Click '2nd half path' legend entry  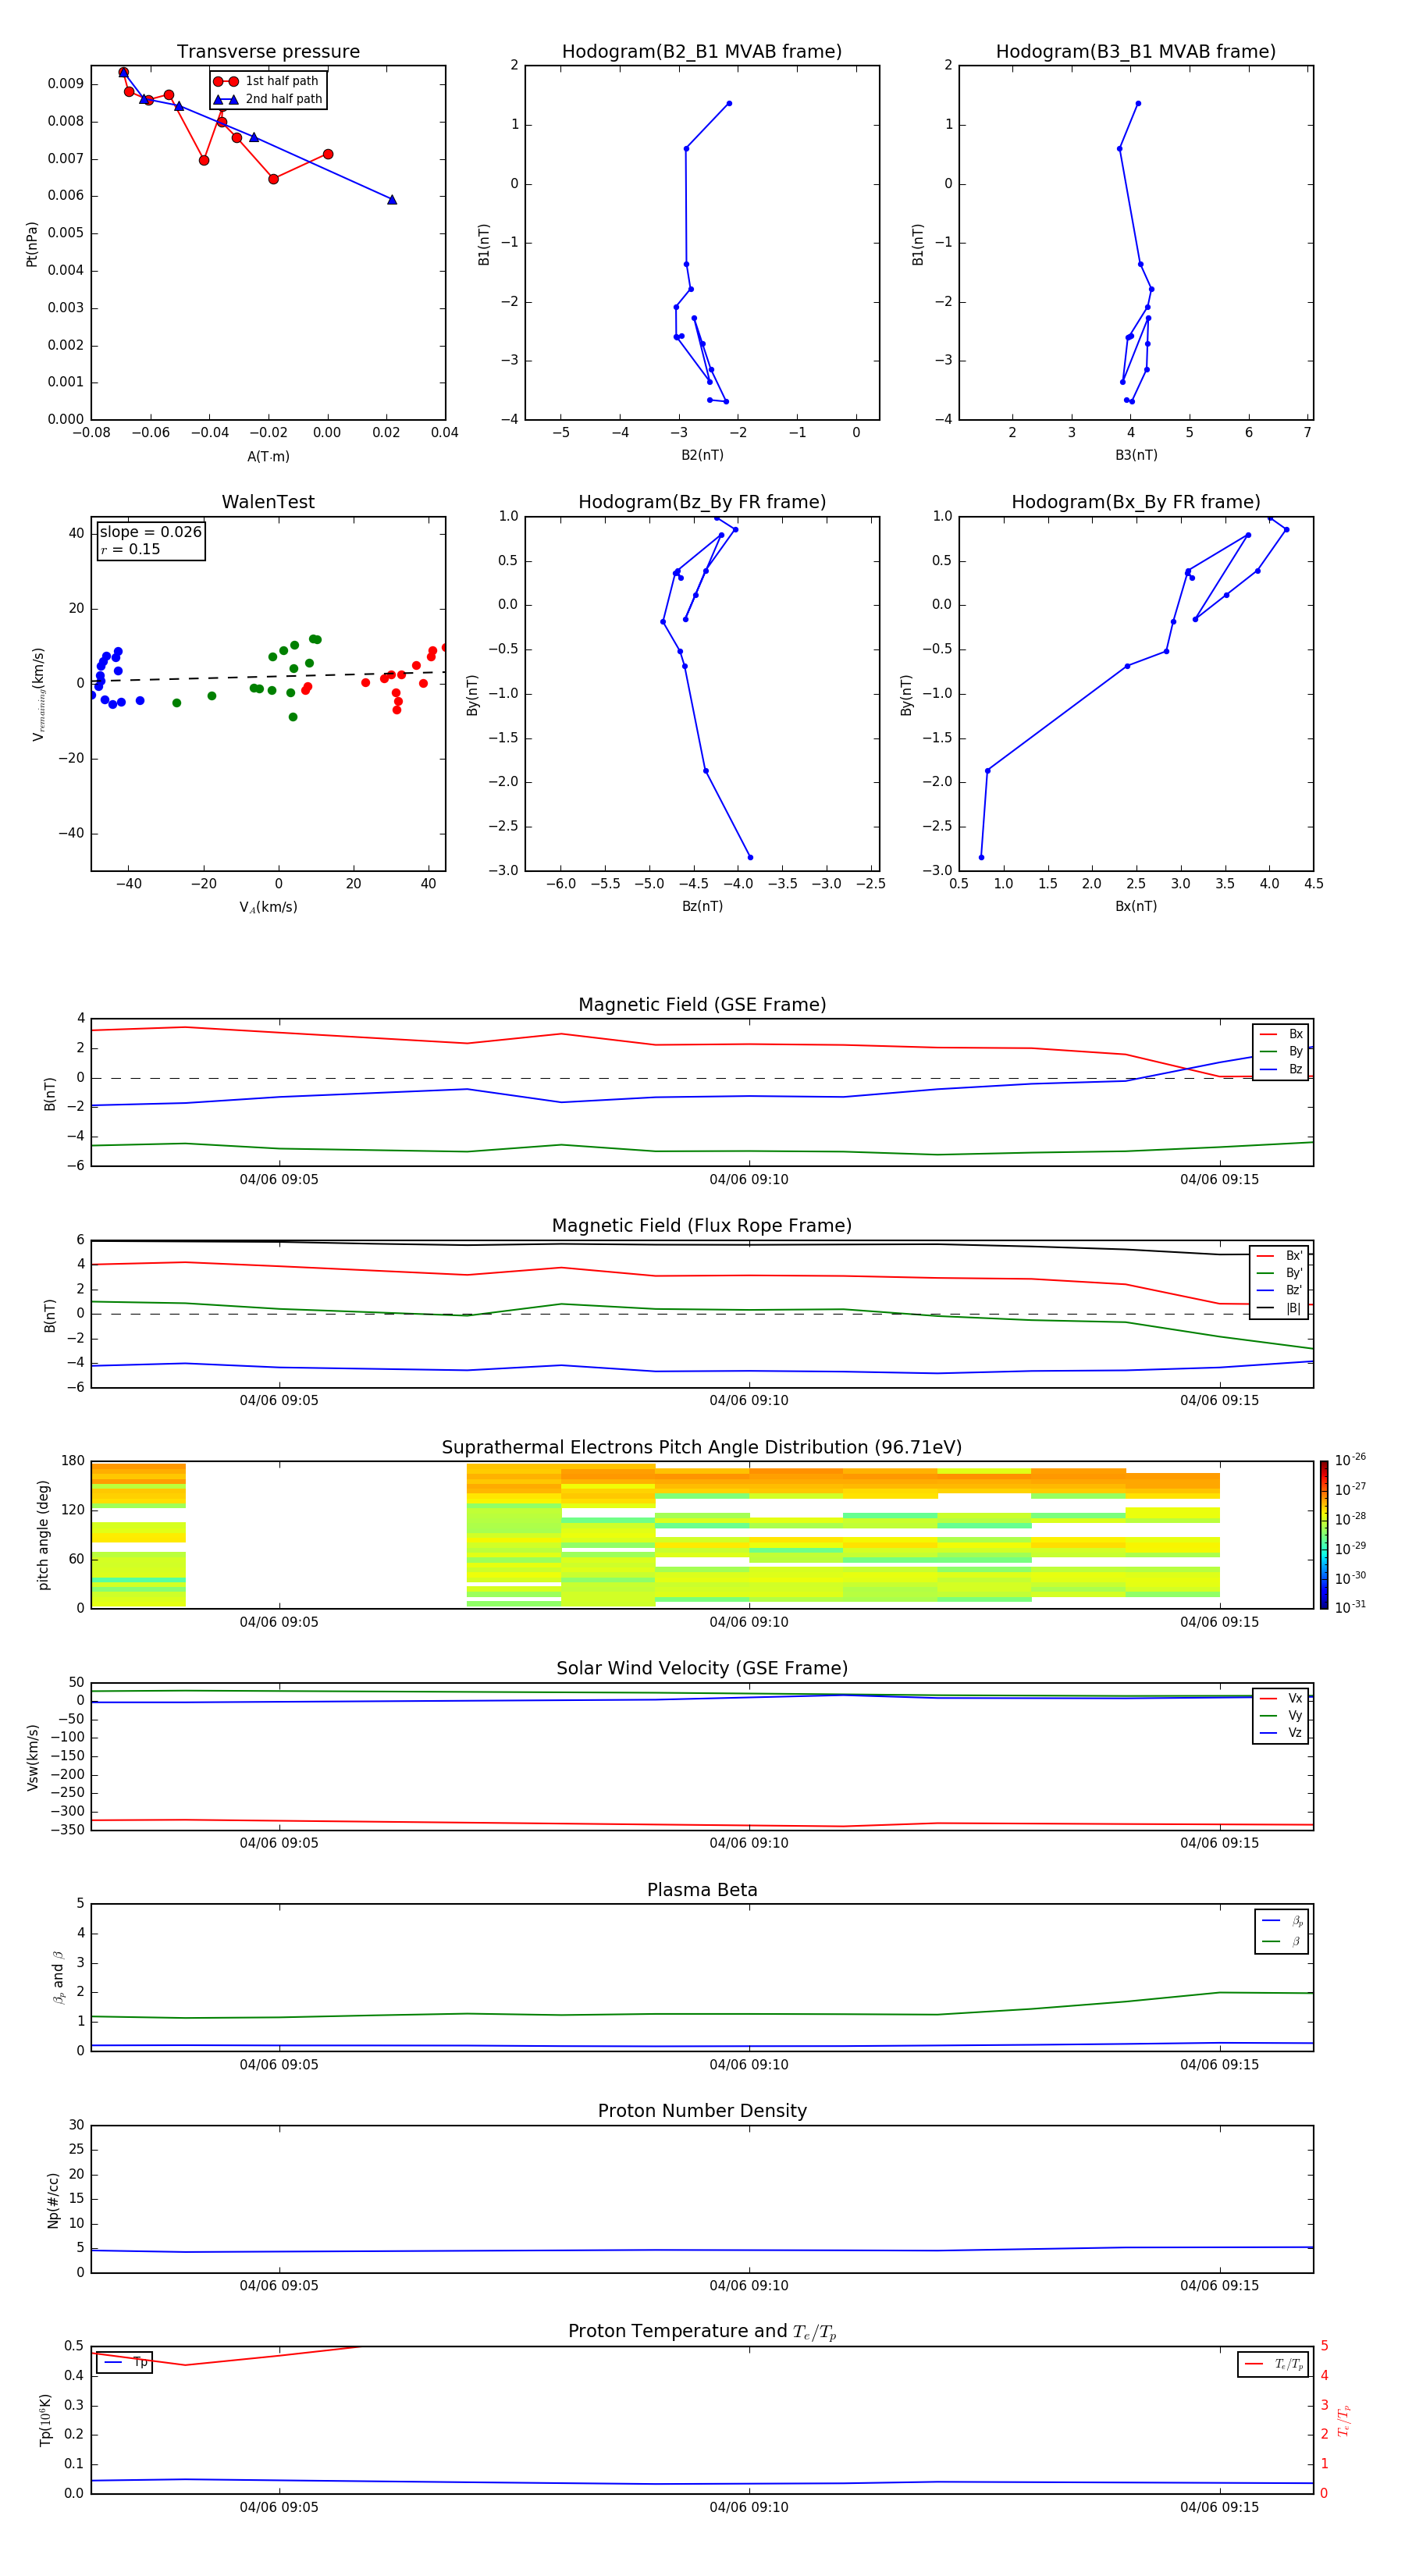[x=268, y=99]
